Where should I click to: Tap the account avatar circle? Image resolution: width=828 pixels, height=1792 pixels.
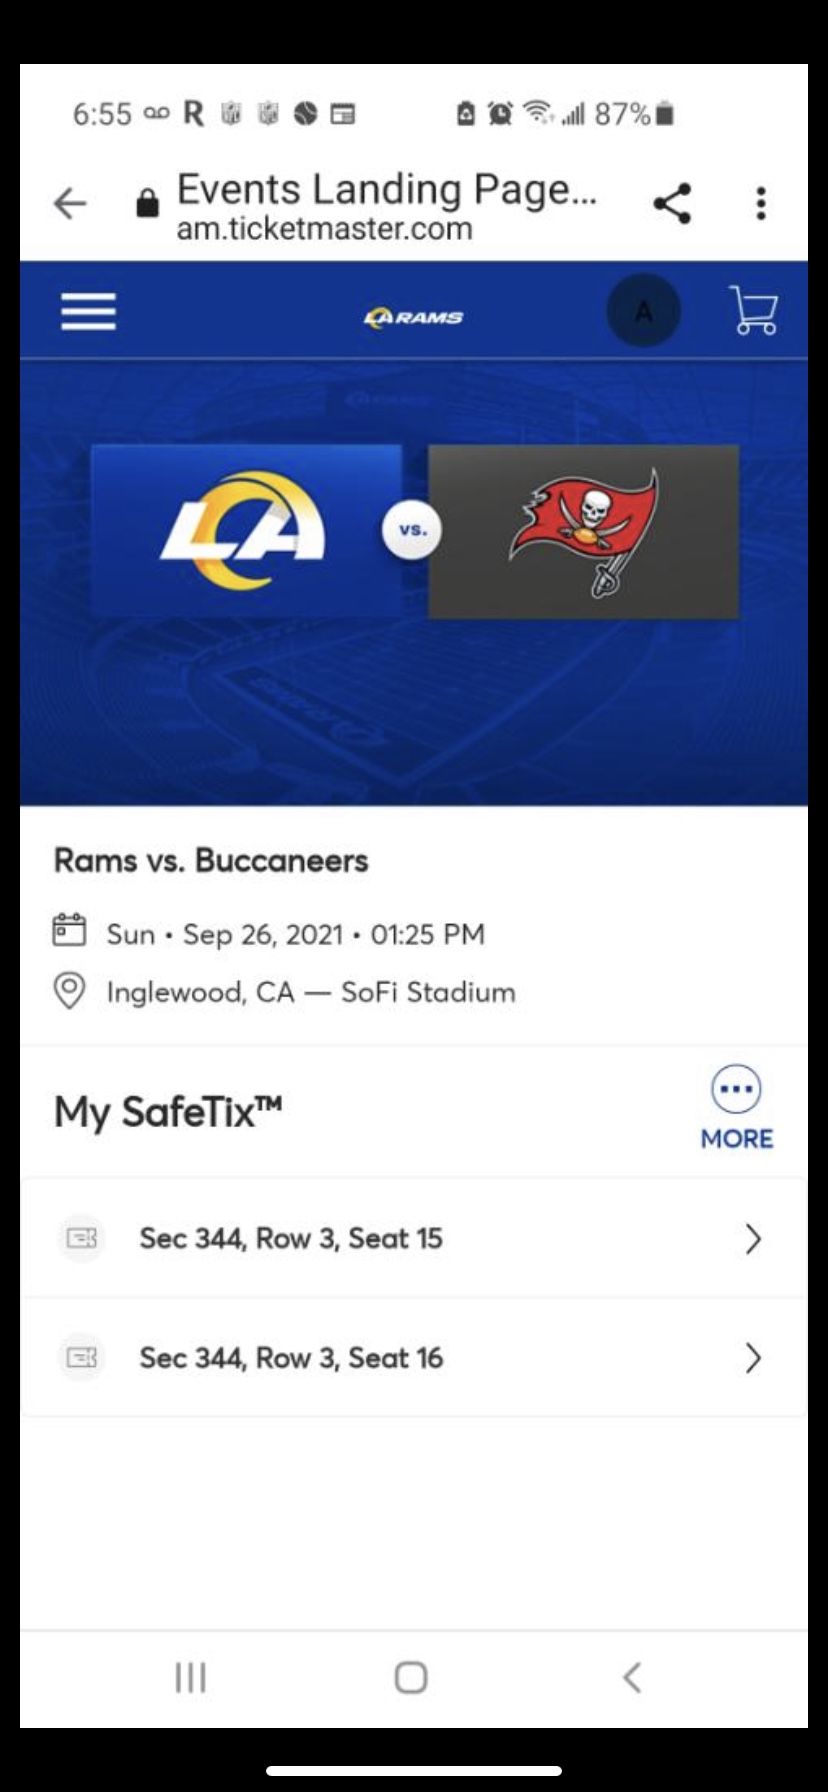(x=643, y=311)
